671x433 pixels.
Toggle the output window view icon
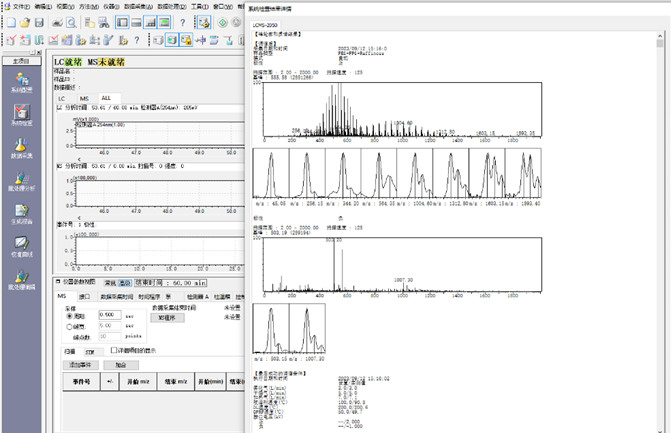(137, 22)
